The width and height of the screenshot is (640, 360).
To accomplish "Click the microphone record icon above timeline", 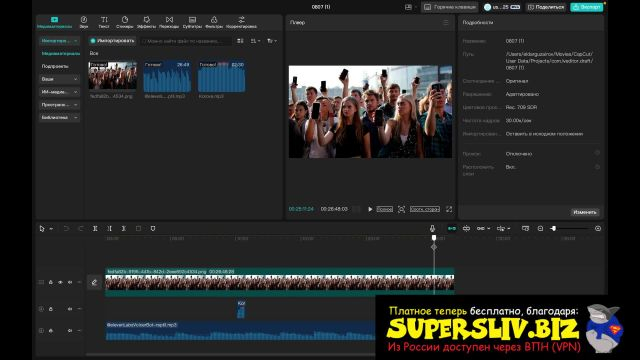I will coord(432,229).
